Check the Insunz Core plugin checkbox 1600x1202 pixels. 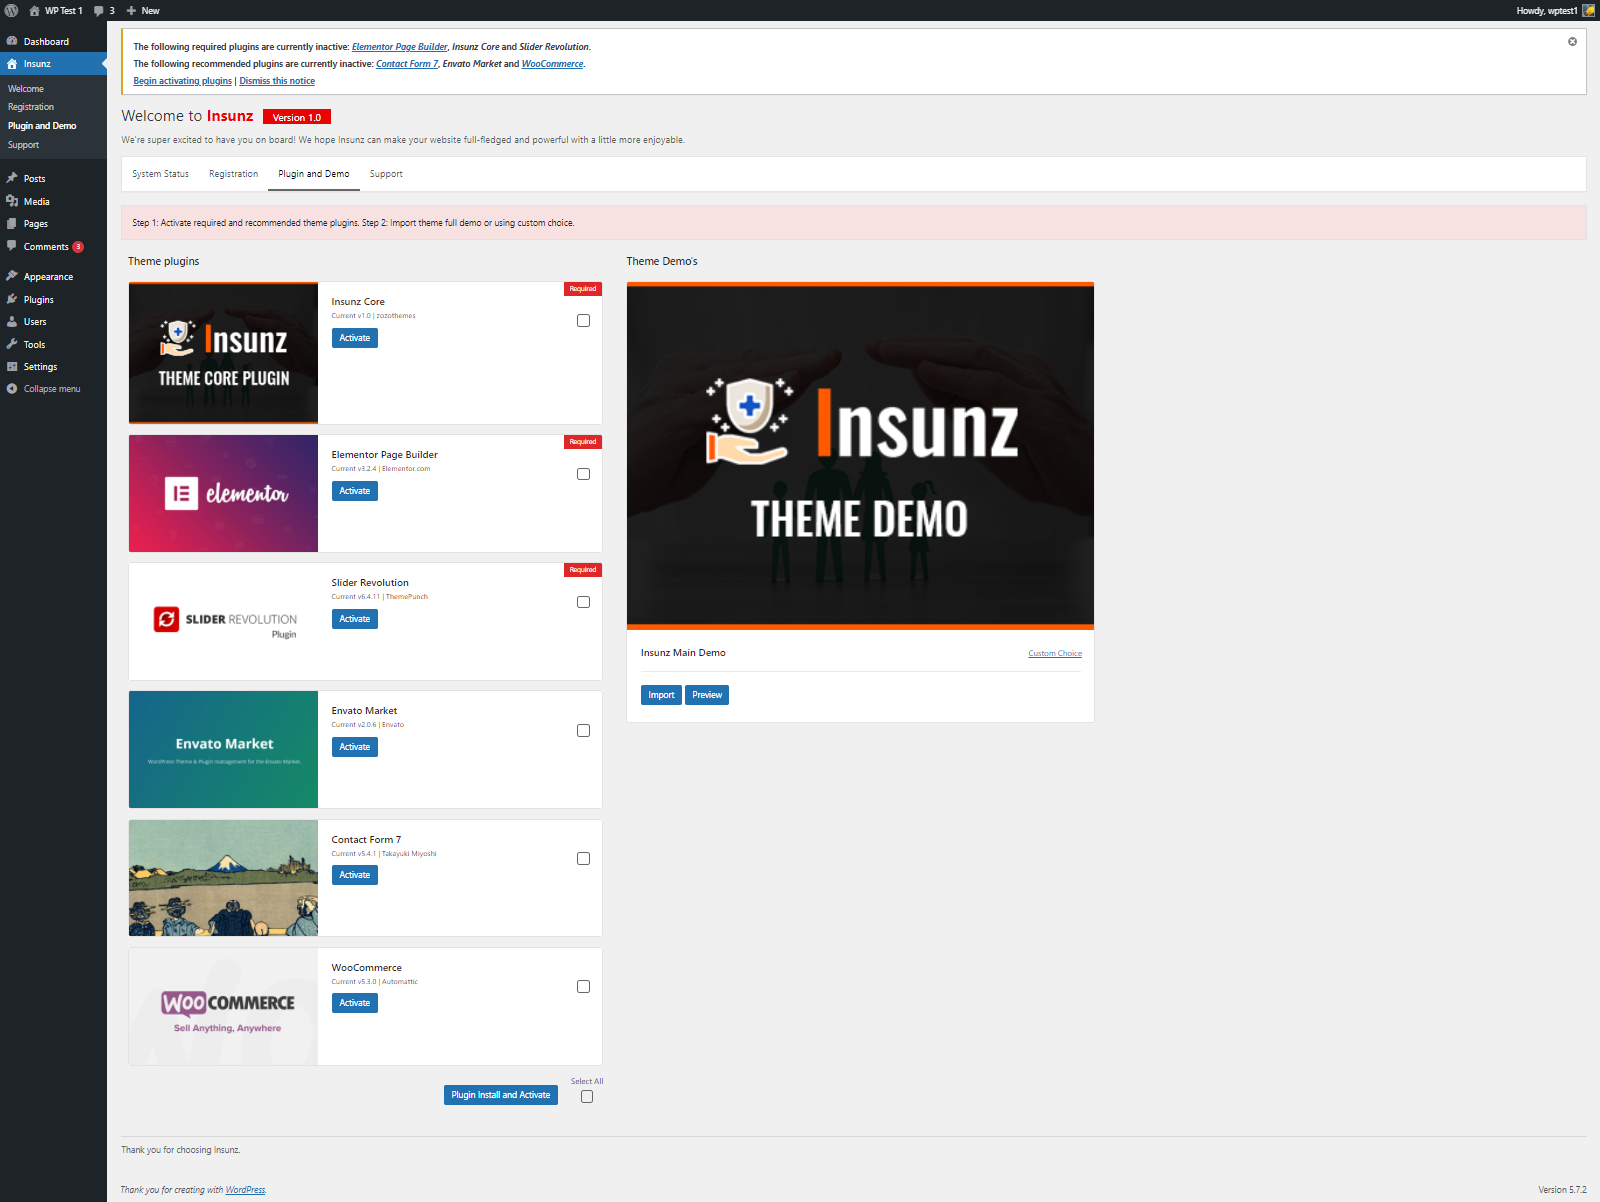click(583, 321)
